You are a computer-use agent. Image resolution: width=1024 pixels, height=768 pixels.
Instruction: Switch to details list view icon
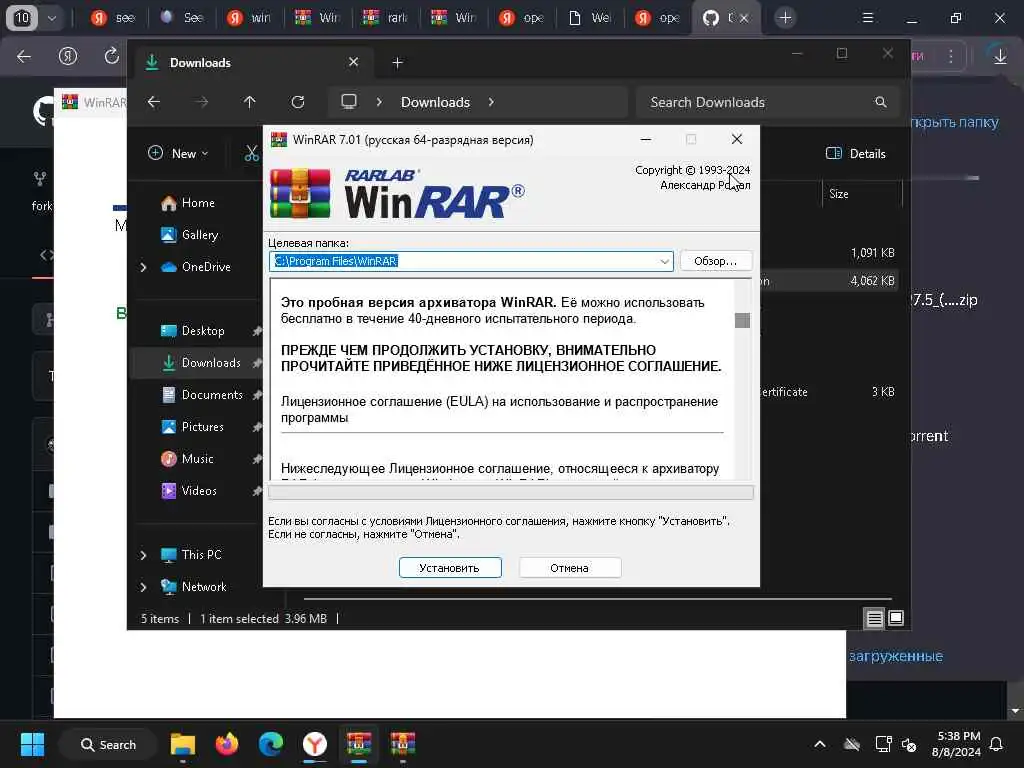click(874, 618)
